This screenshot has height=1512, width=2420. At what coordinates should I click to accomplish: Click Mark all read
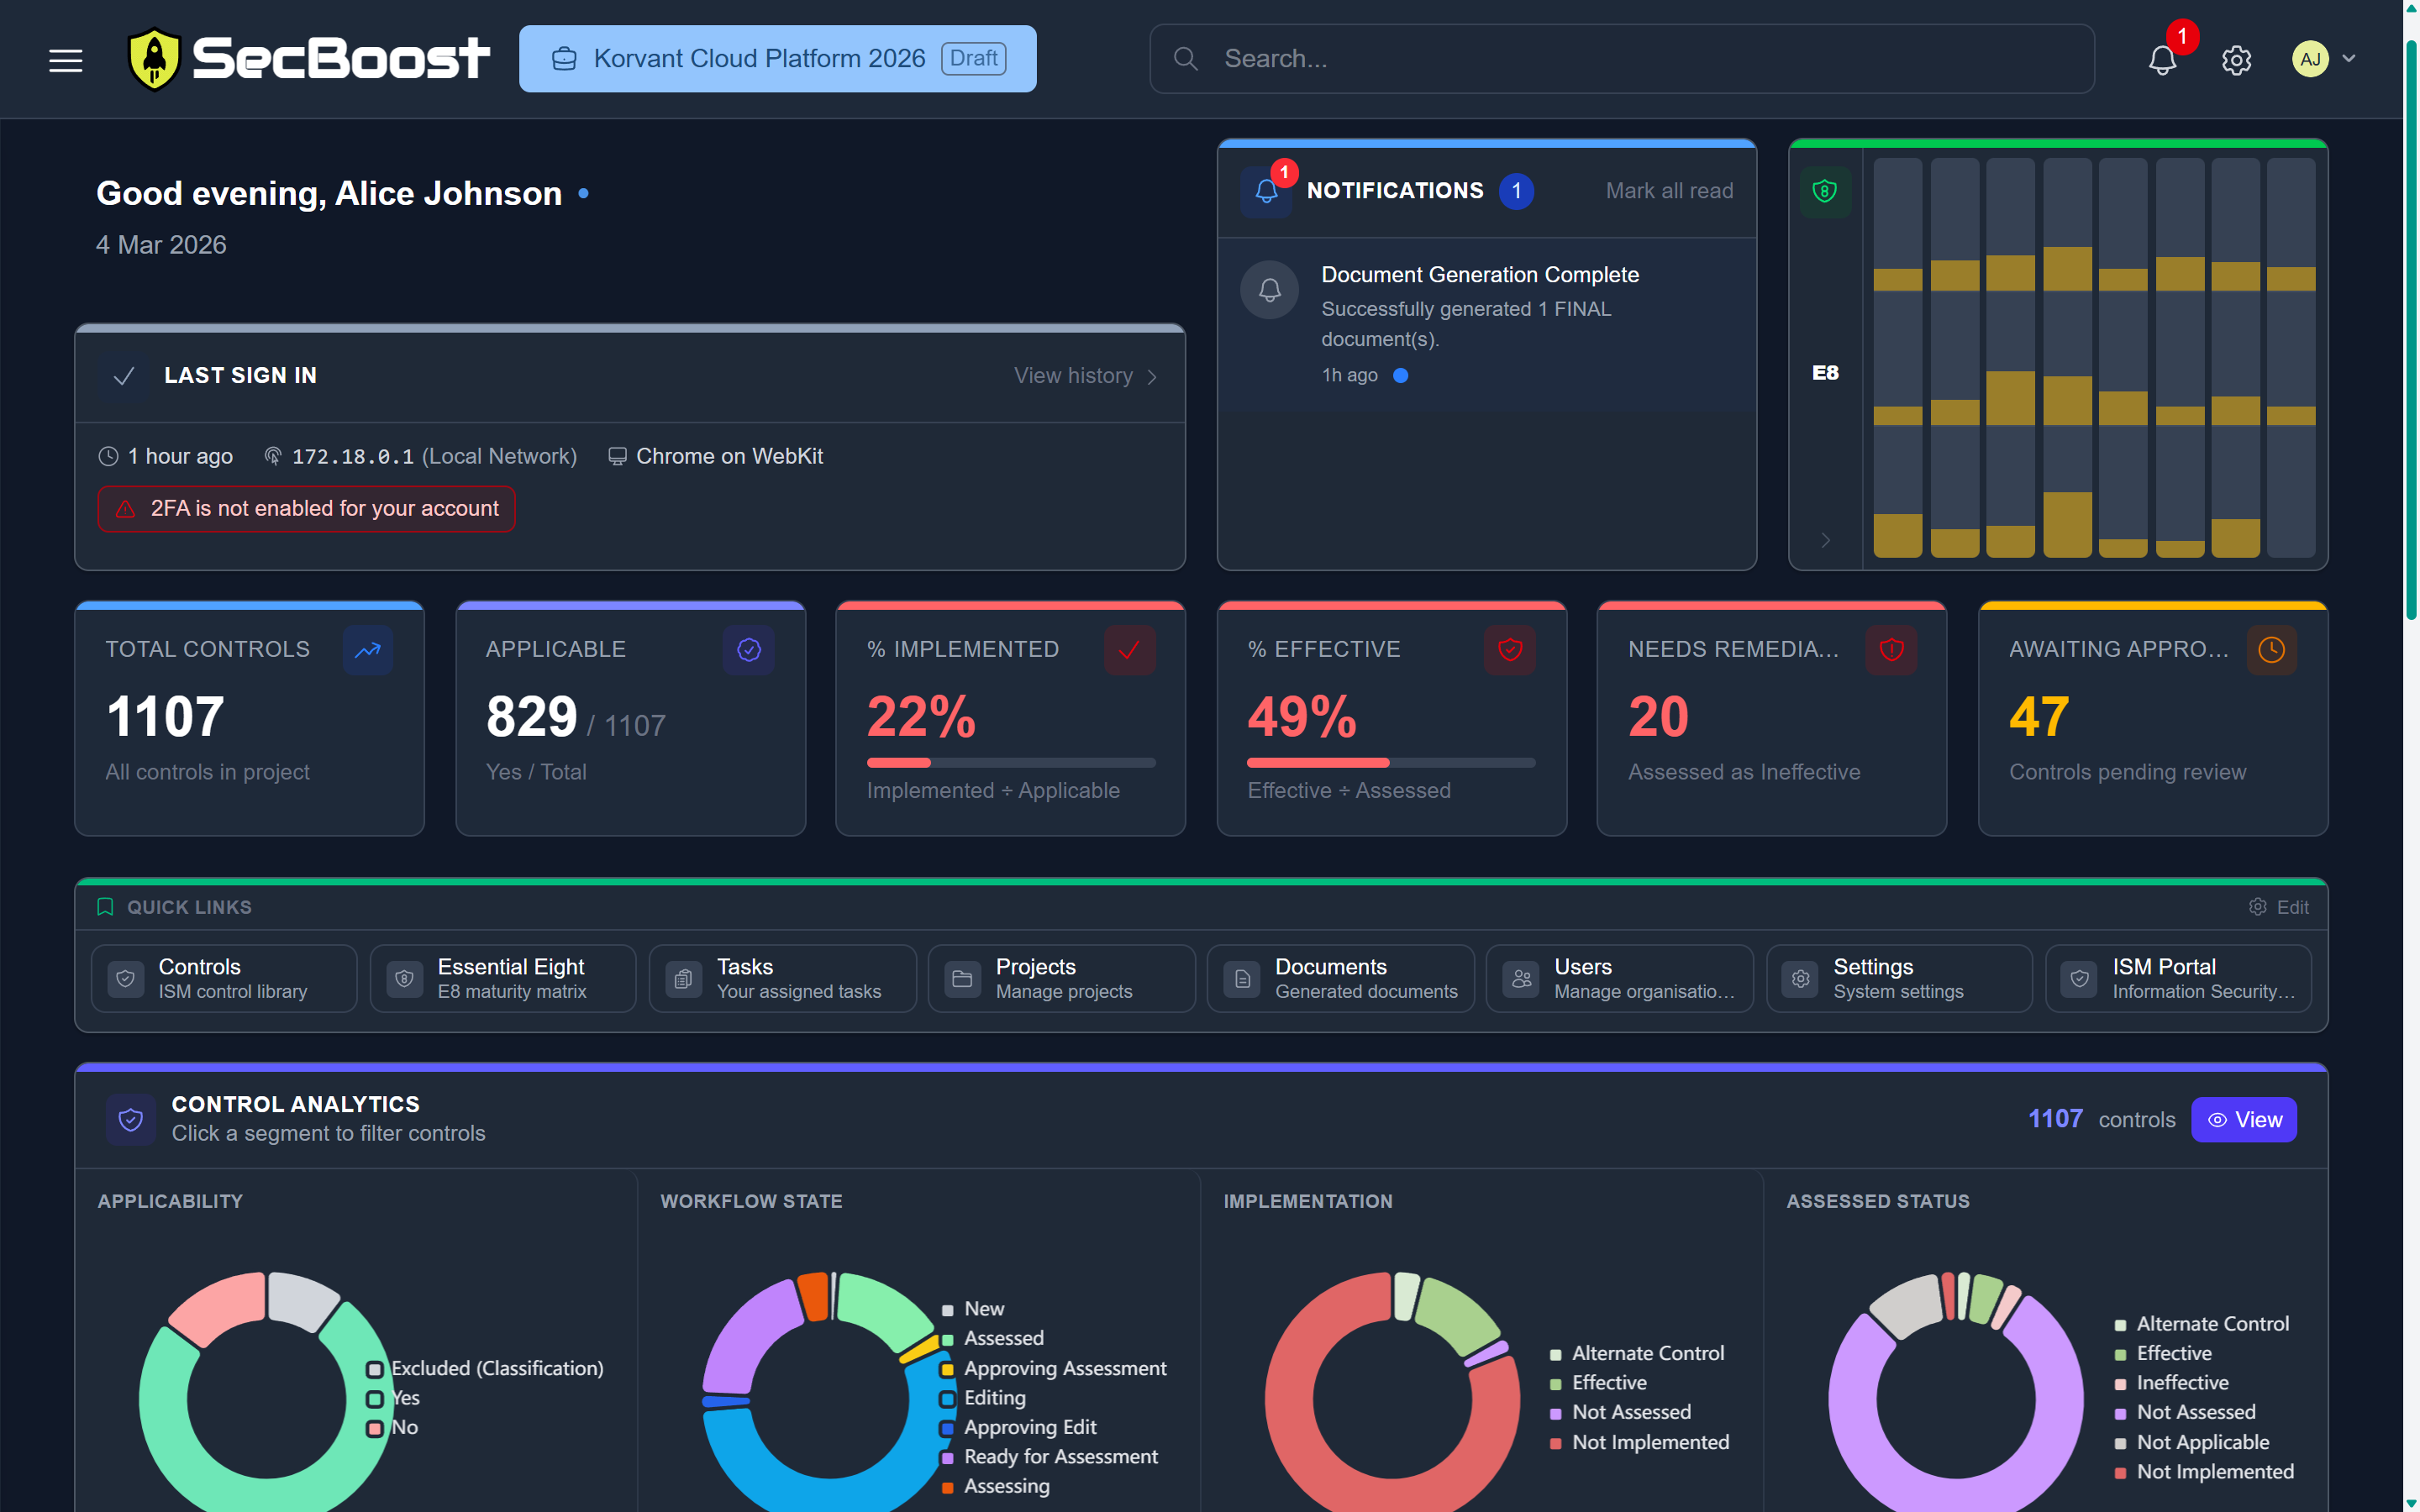pos(1669,191)
